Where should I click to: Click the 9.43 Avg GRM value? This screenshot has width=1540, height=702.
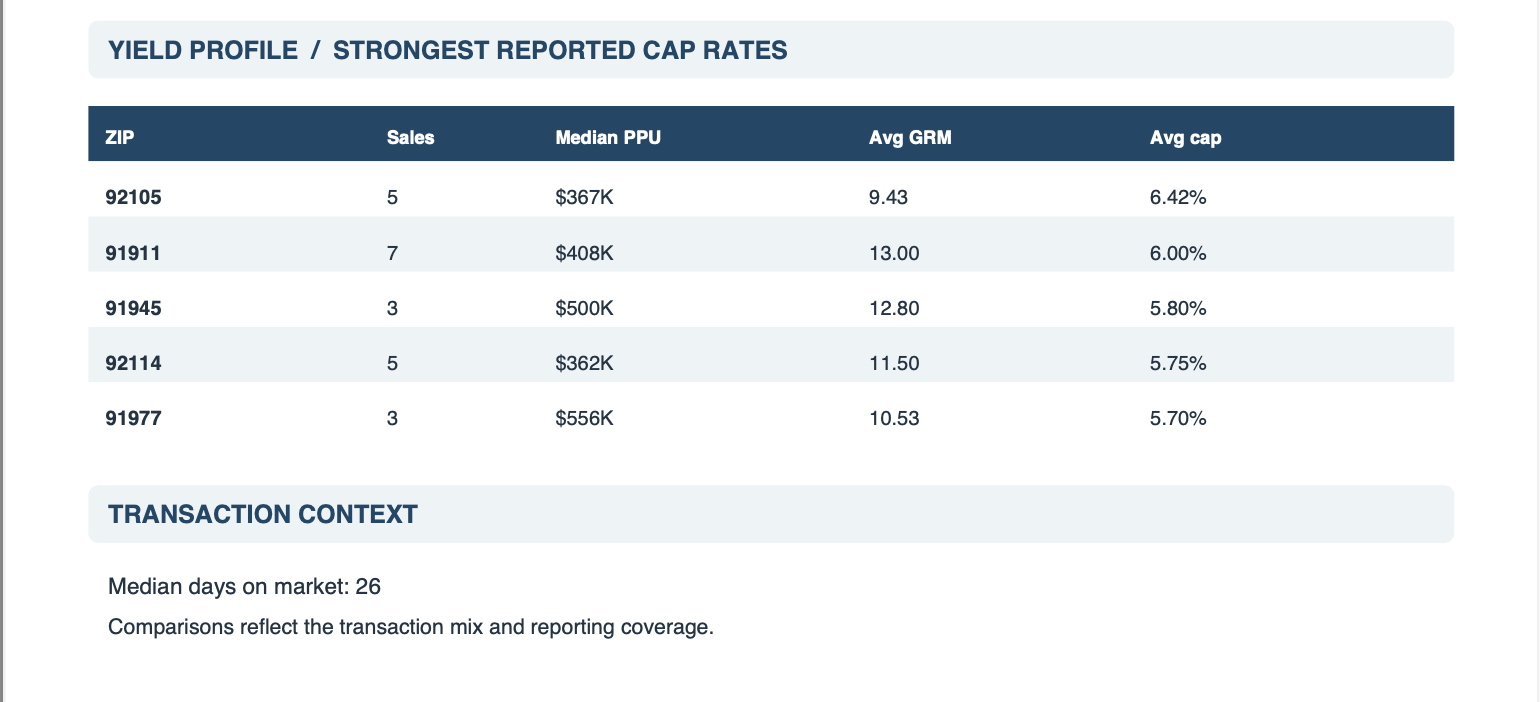889,198
